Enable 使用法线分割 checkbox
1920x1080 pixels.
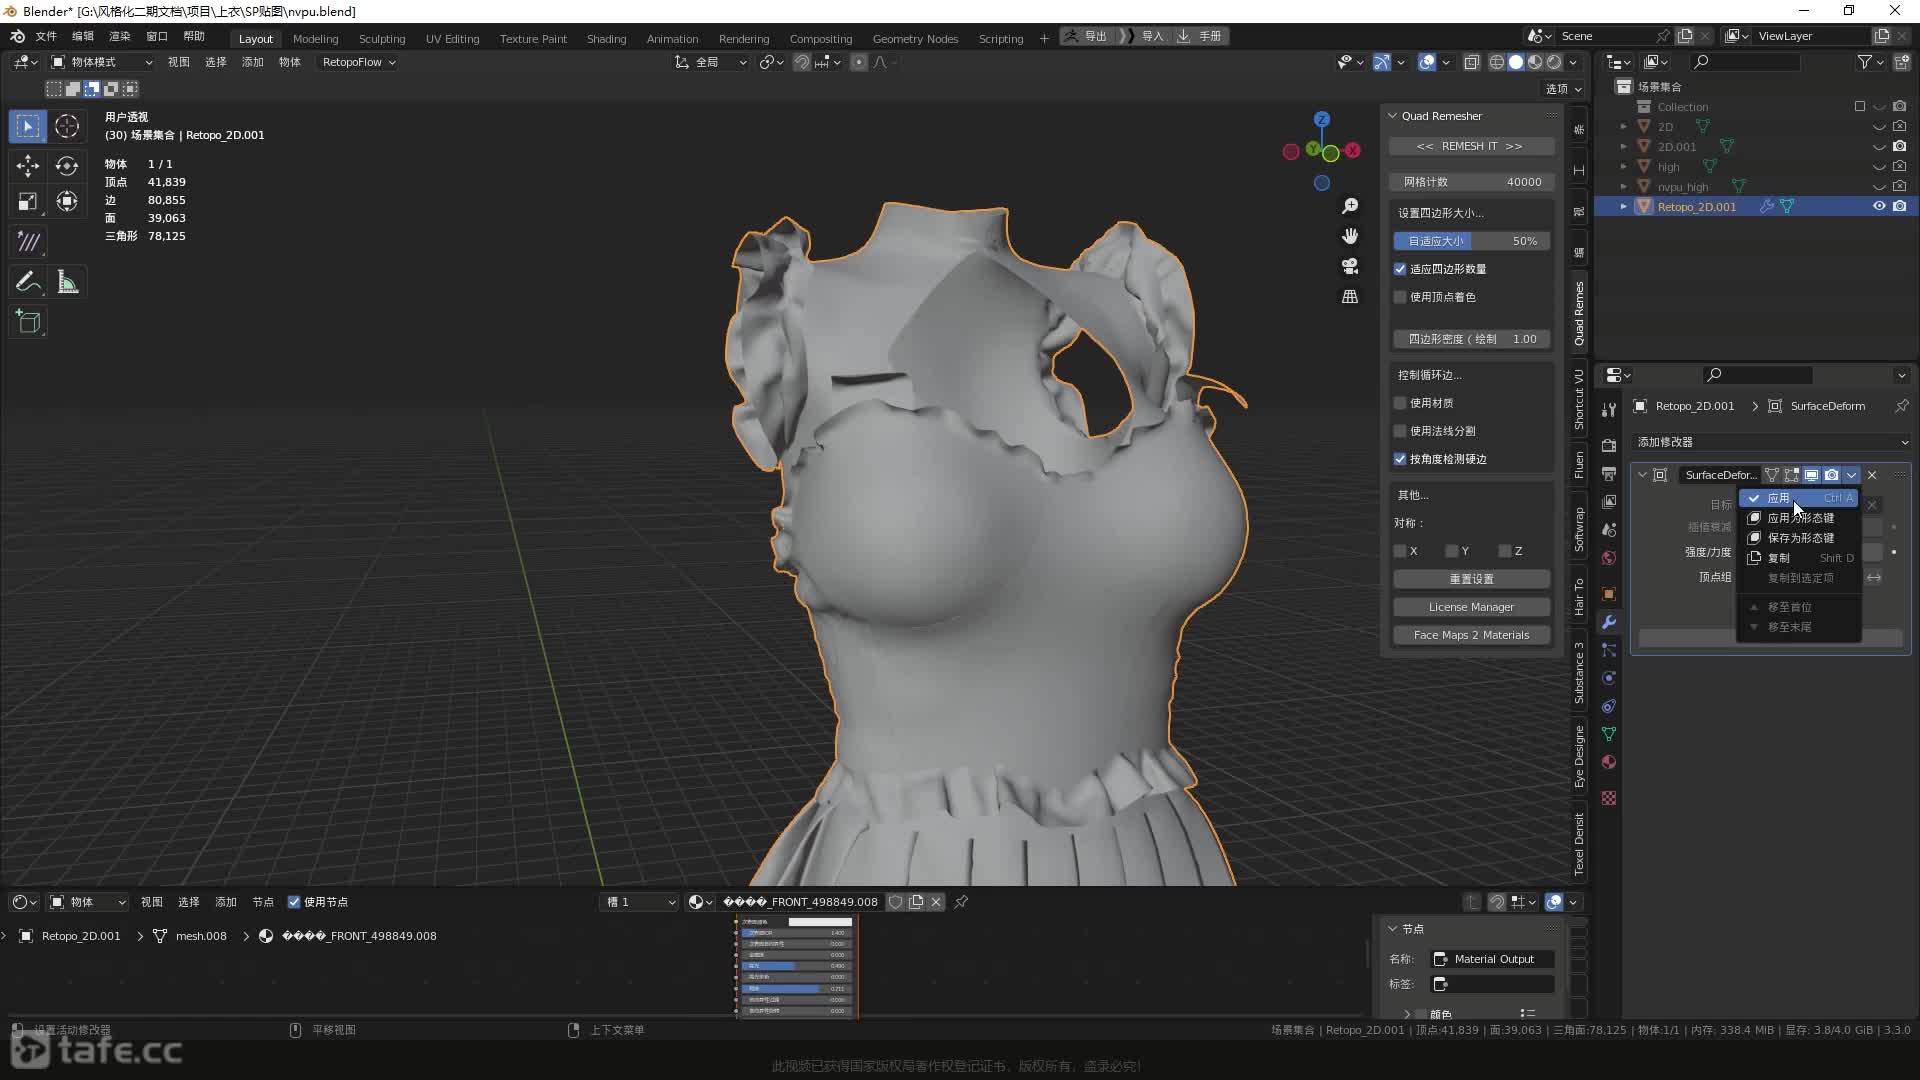(x=1400, y=431)
